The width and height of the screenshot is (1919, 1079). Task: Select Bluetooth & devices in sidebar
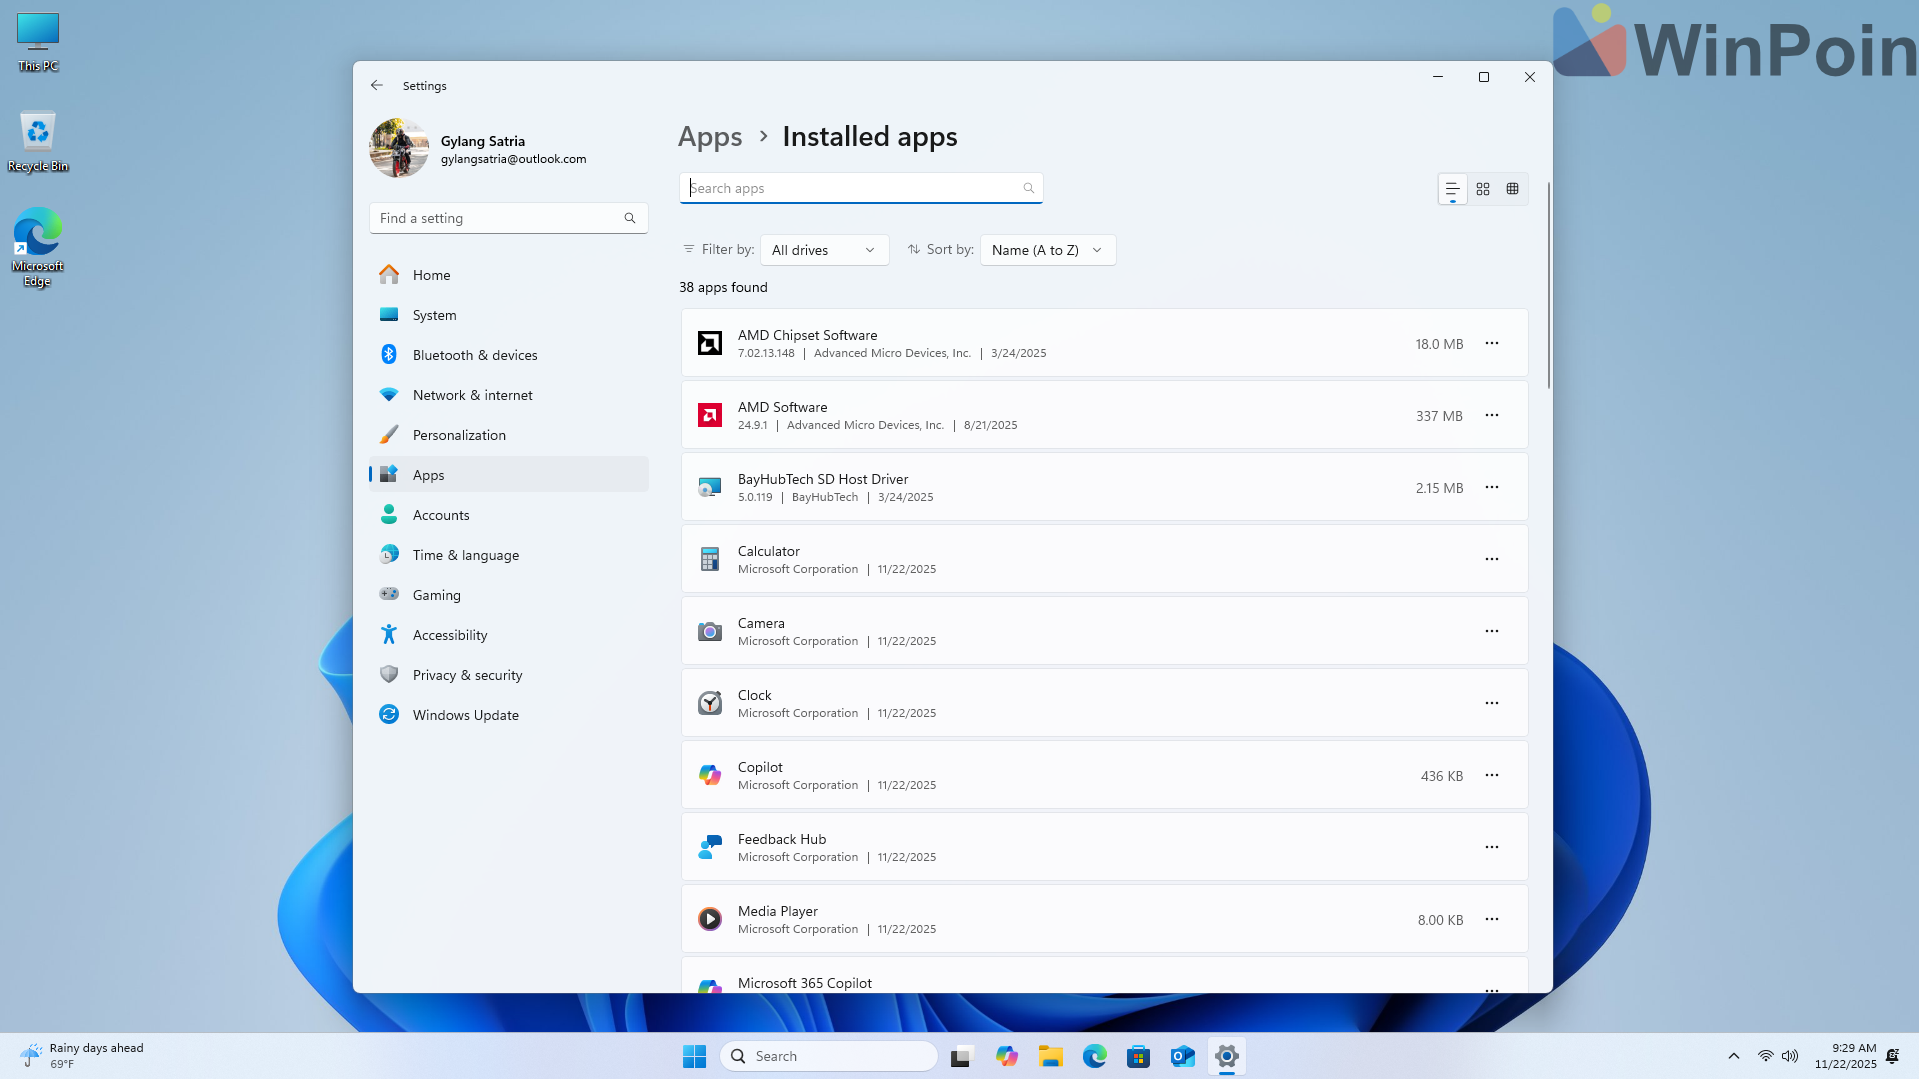click(x=474, y=355)
